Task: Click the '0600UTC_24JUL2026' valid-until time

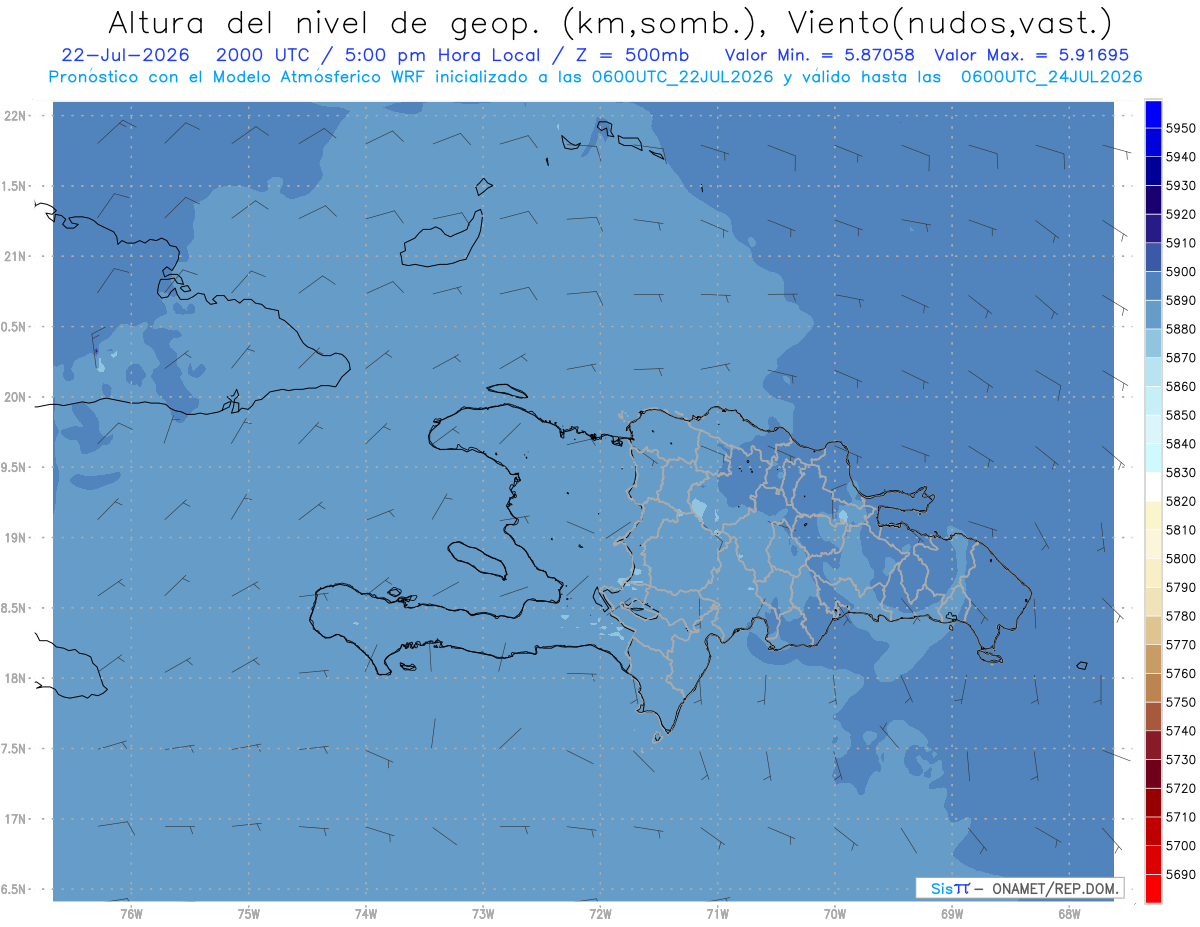Action: click(1050, 77)
